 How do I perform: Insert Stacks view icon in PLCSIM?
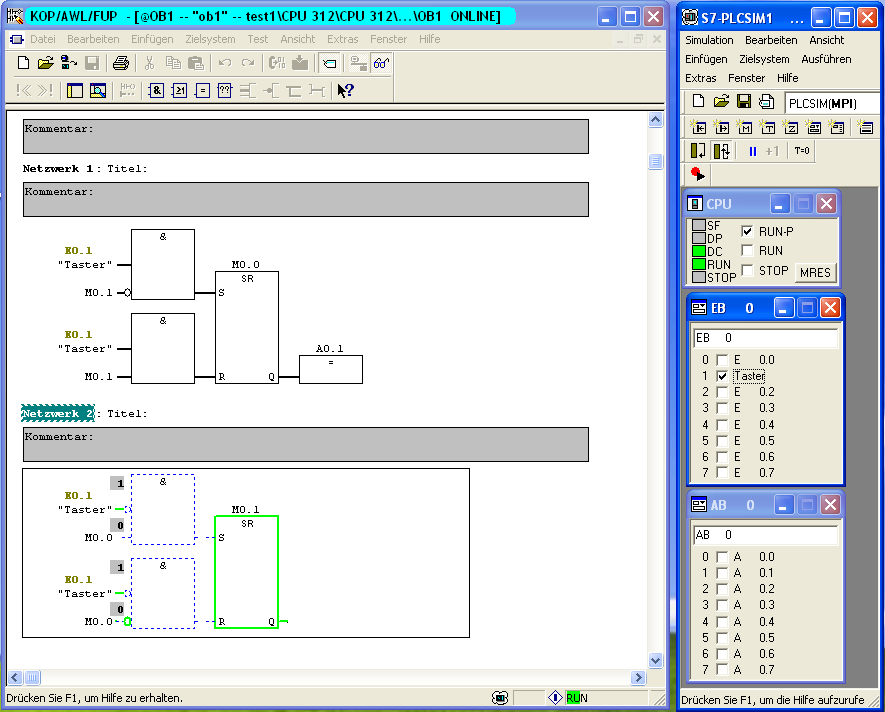(x=865, y=127)
